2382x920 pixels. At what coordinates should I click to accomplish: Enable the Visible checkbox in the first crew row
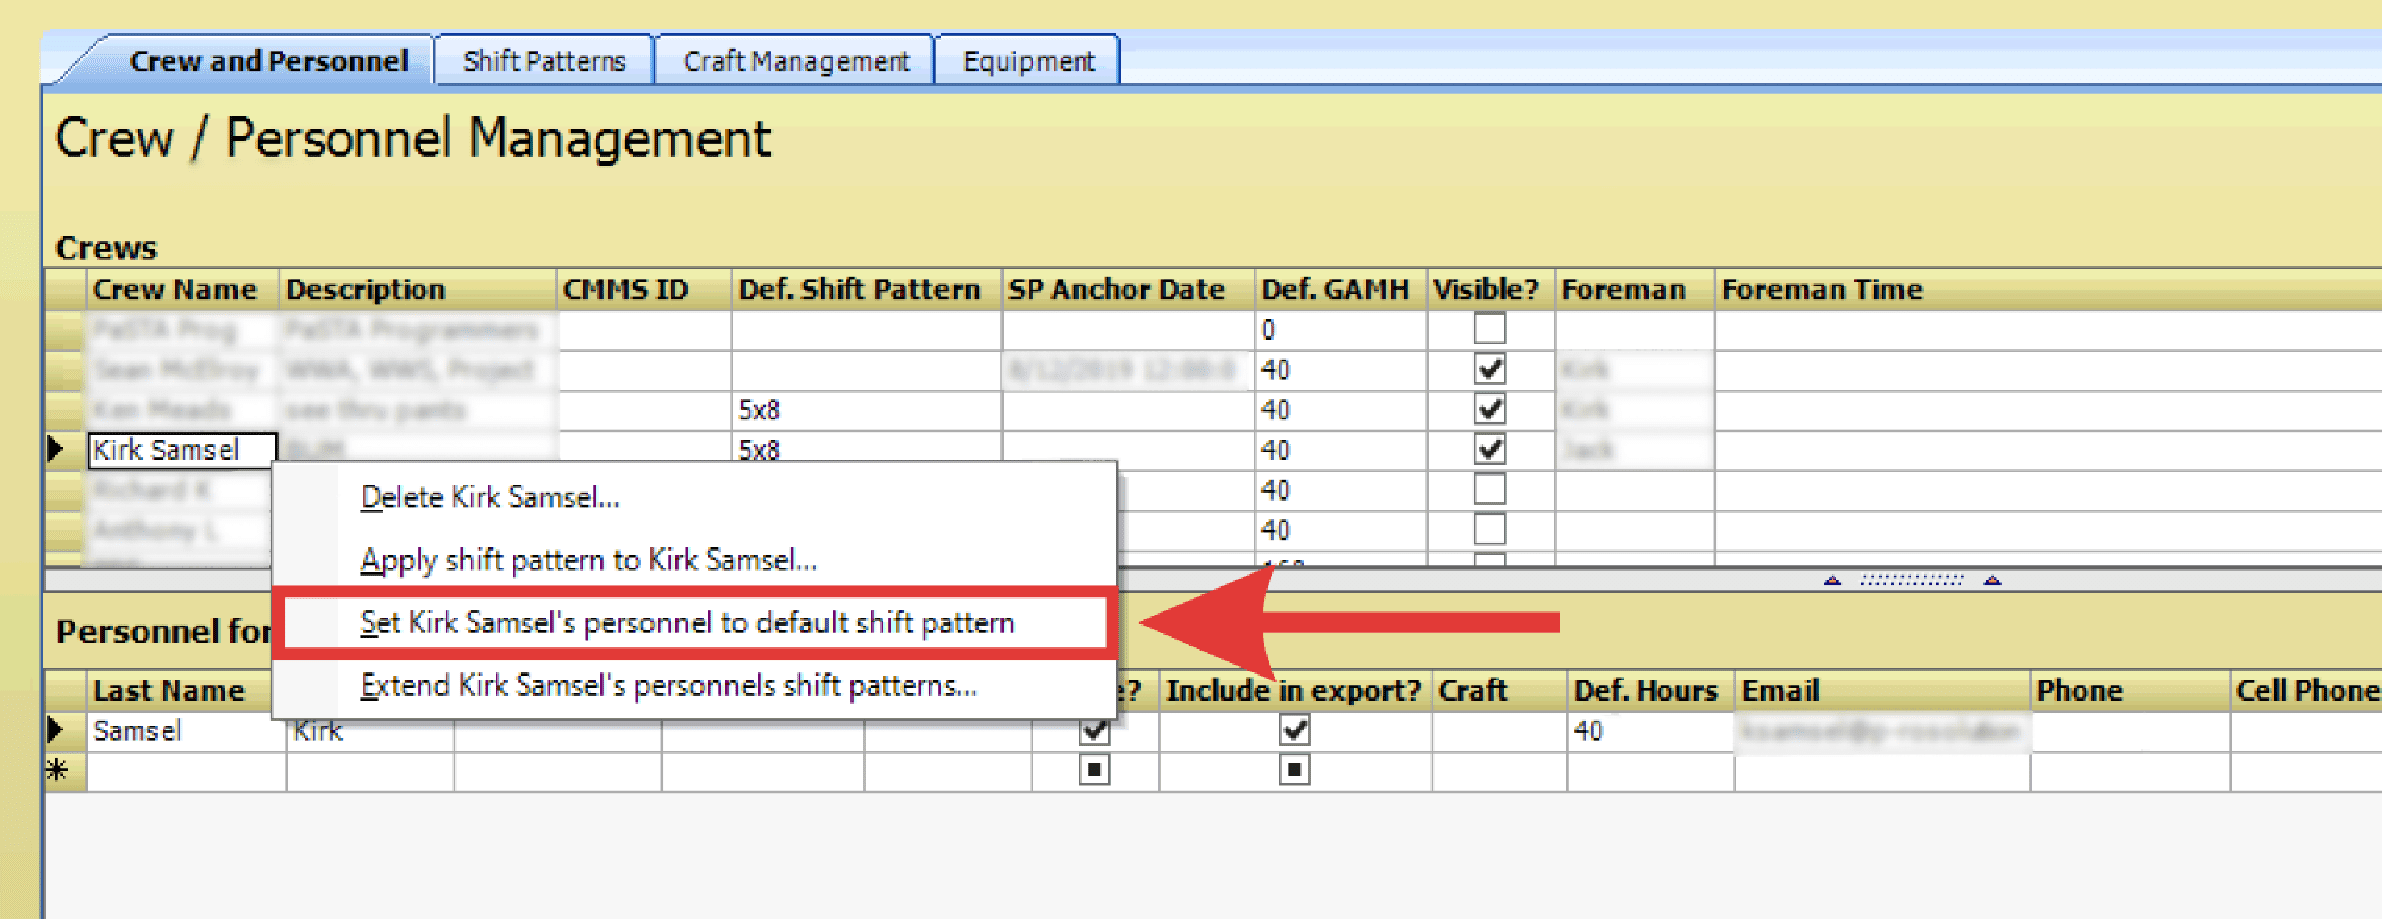[1489, 329]
